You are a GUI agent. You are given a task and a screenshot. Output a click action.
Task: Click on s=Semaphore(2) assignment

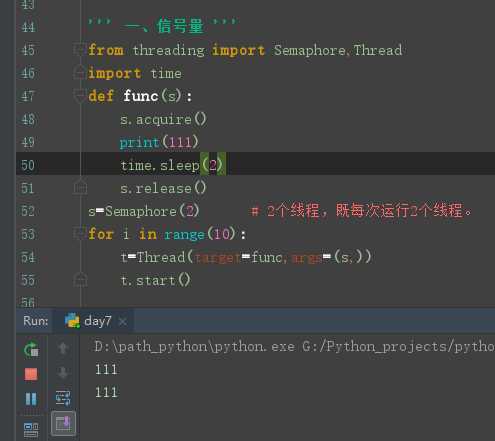(144, 211)
